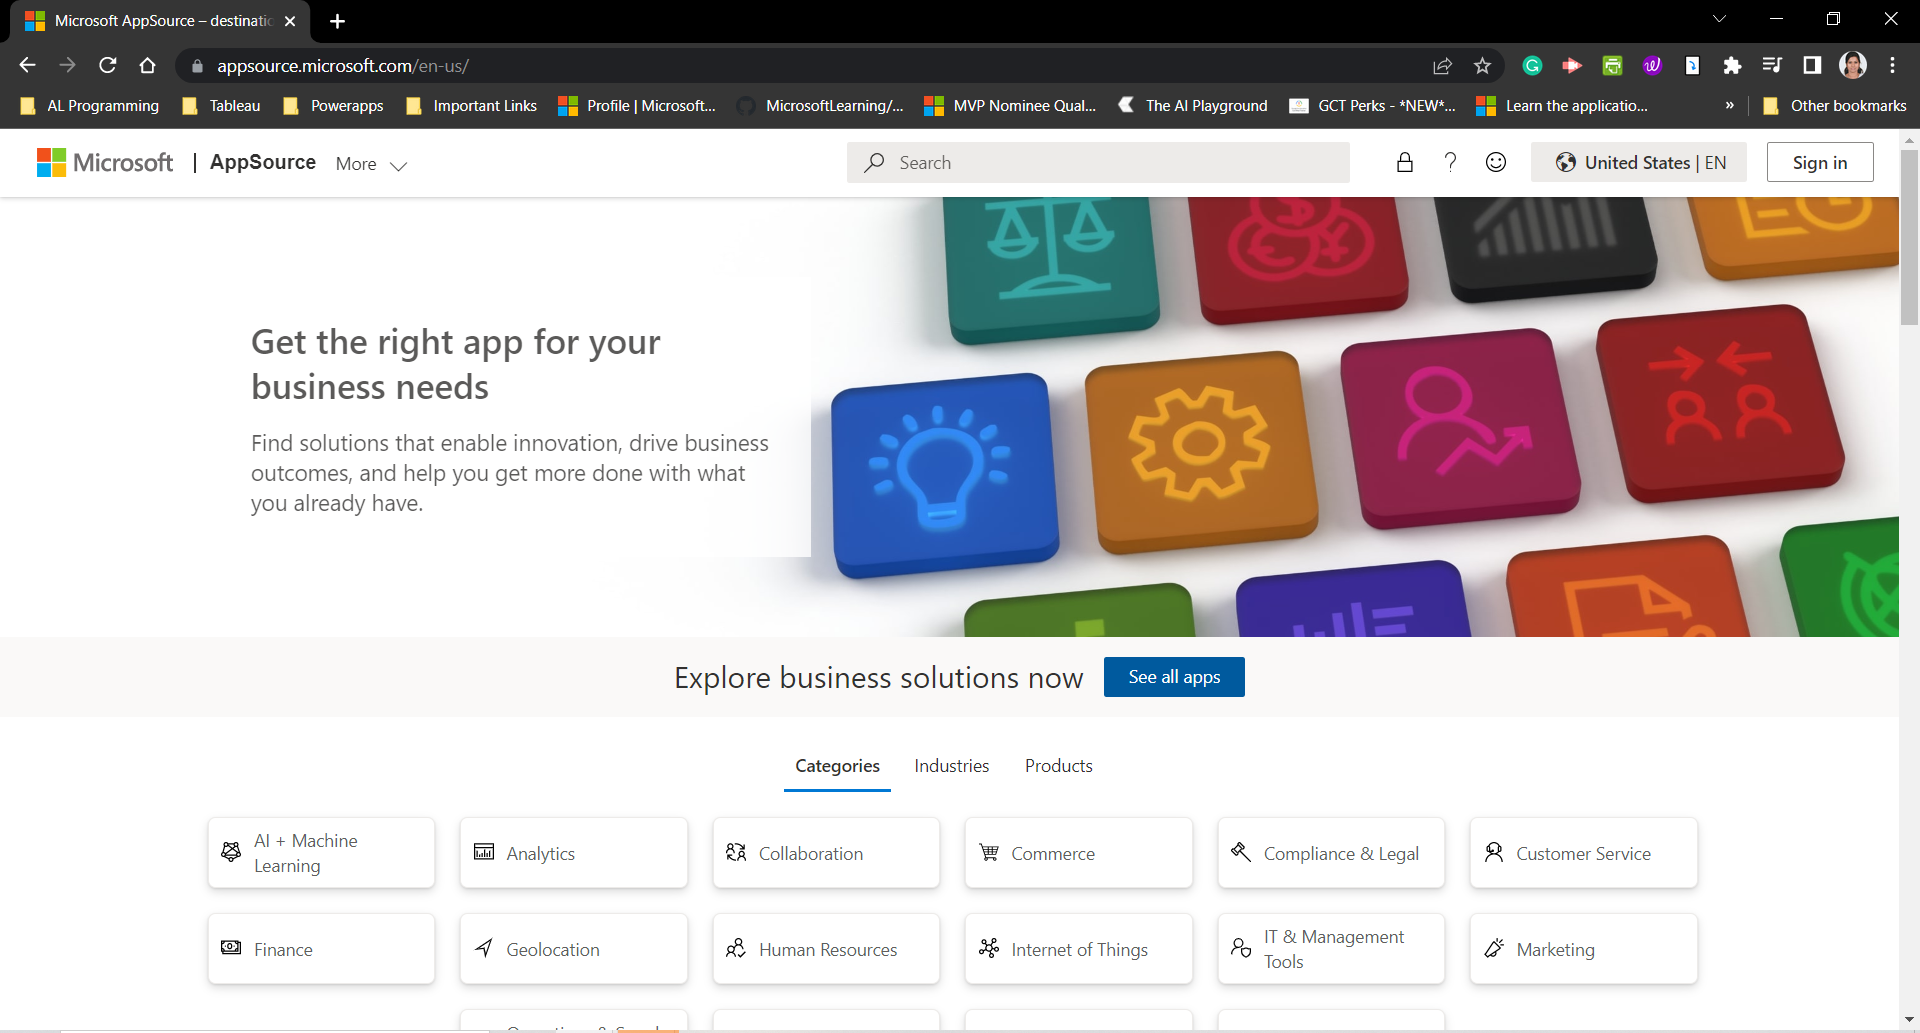Click the orange gear app tile
The width and height of the screenshot is (1920, 1033).
[1201, 451]
